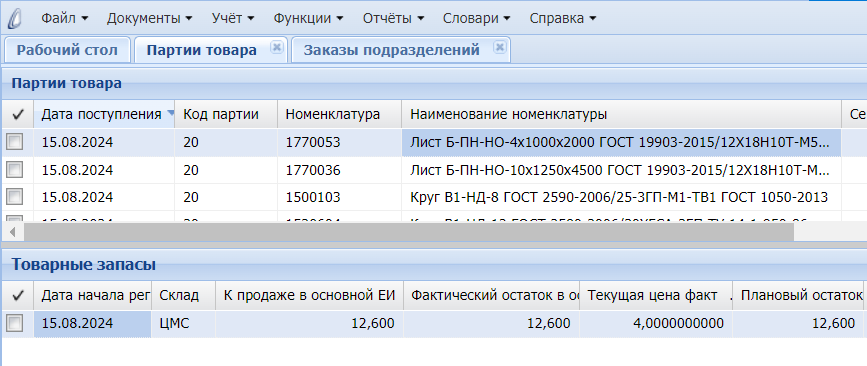
Task: Tick checkbox for nomenclature 1500103 row
Action: click(14, 197)
